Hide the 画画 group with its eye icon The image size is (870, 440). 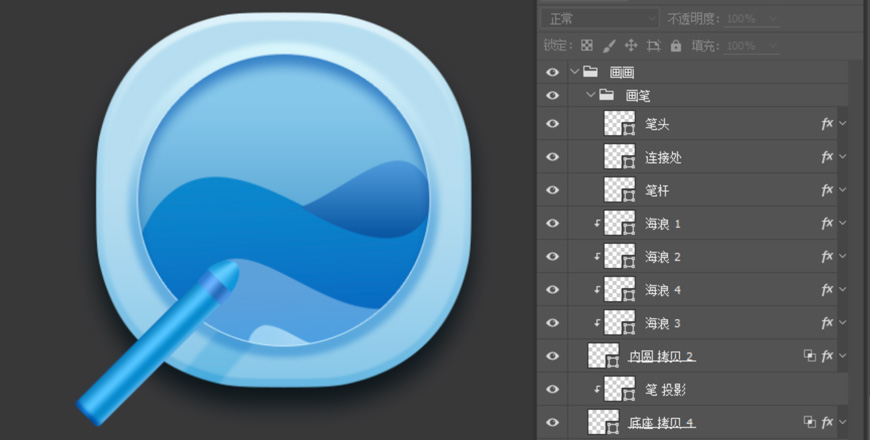coord(551,72)
